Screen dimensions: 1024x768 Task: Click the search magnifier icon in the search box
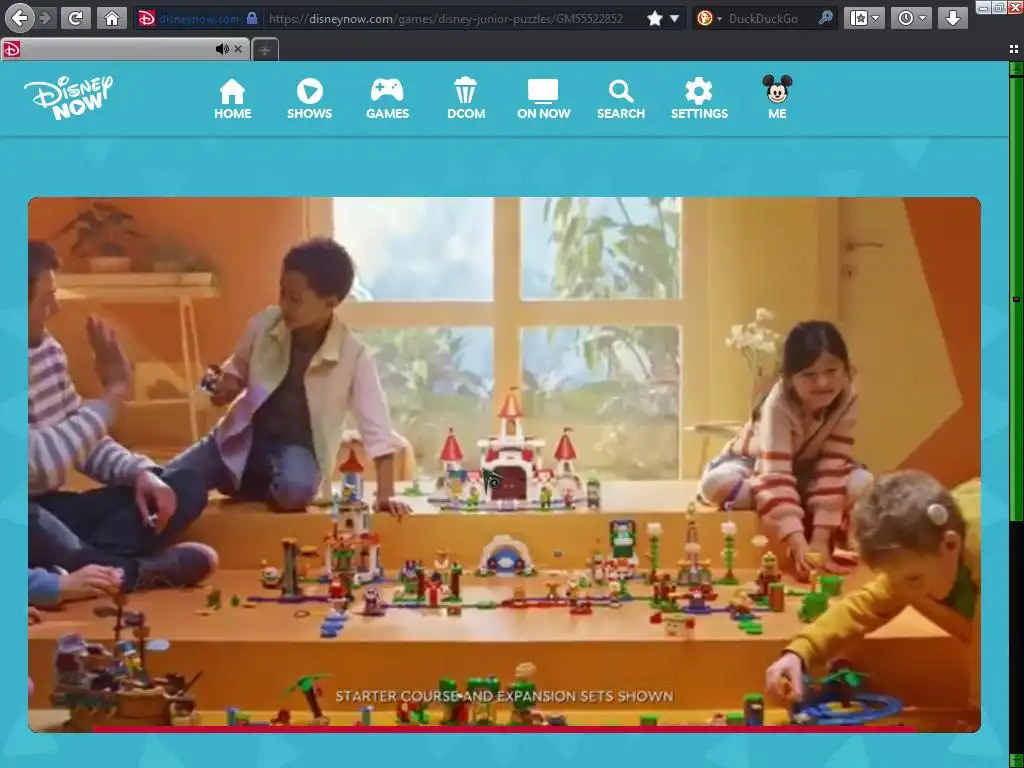[x=825, y=18]
